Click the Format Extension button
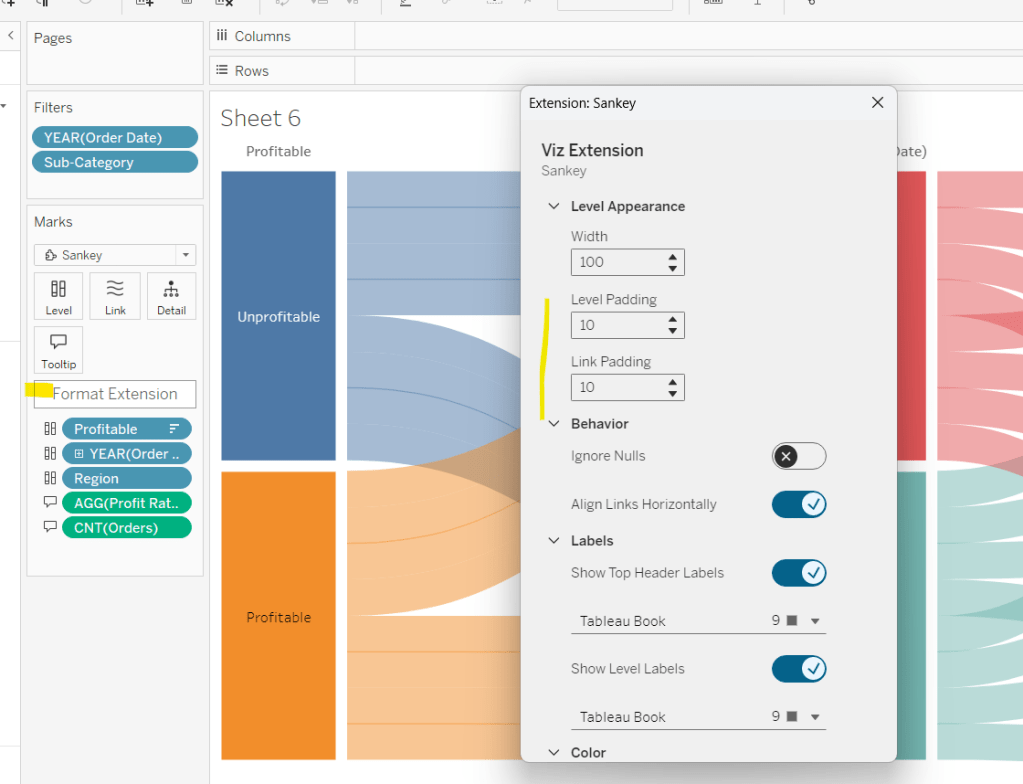The image size is (1023, 784). click(x=115, y=394)
